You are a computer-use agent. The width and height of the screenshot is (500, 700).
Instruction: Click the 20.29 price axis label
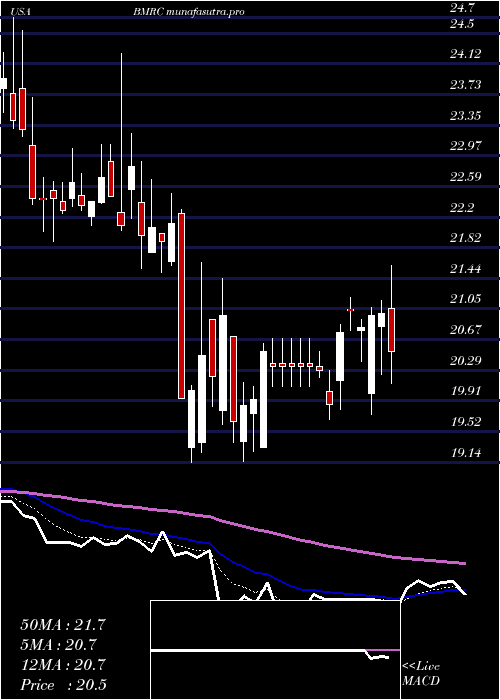(466, 360)
